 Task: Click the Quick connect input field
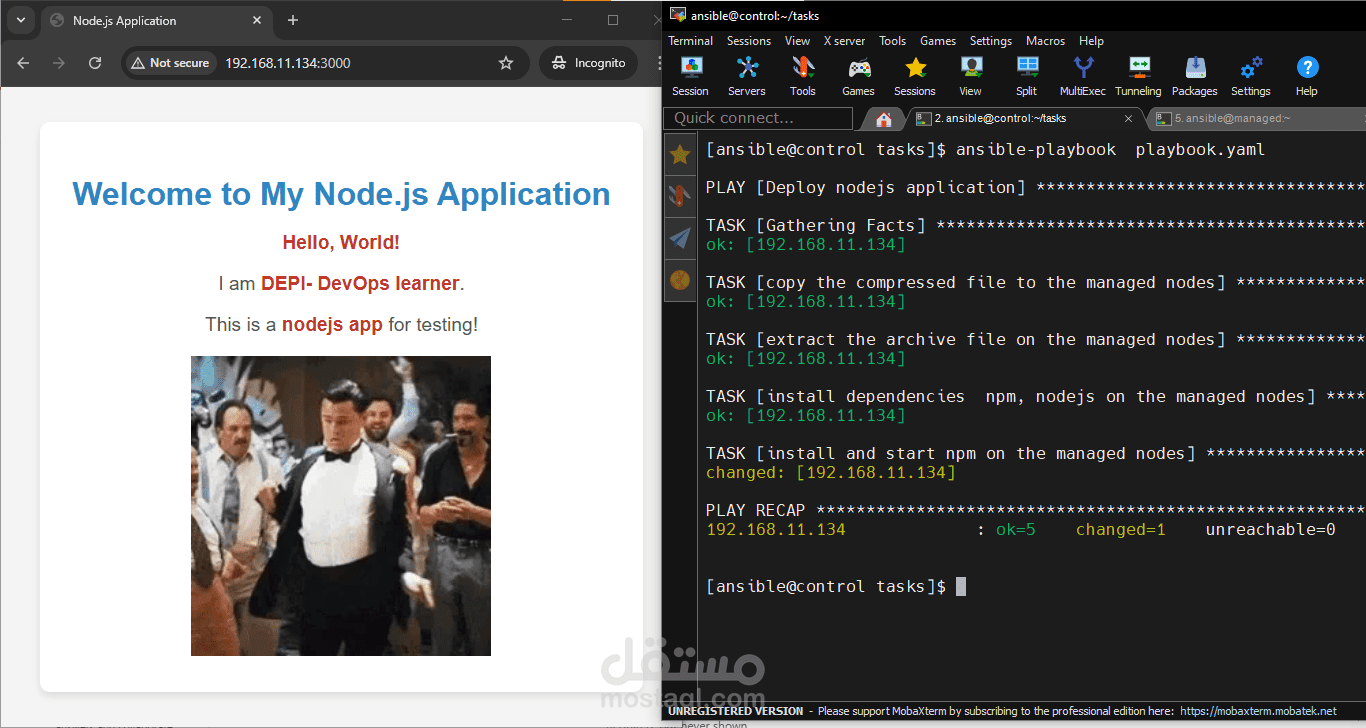click(758, 118)
